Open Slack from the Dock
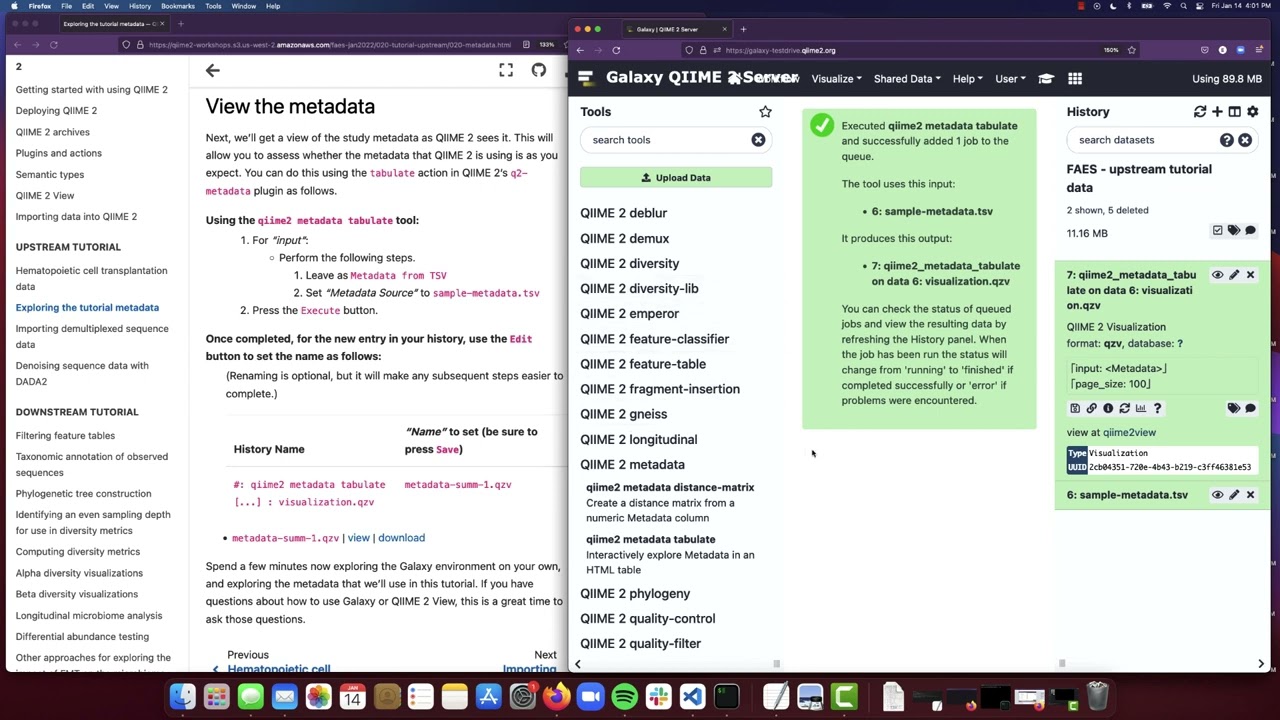The height and width of the screenshot is (720, 1280). pos(659,696)
